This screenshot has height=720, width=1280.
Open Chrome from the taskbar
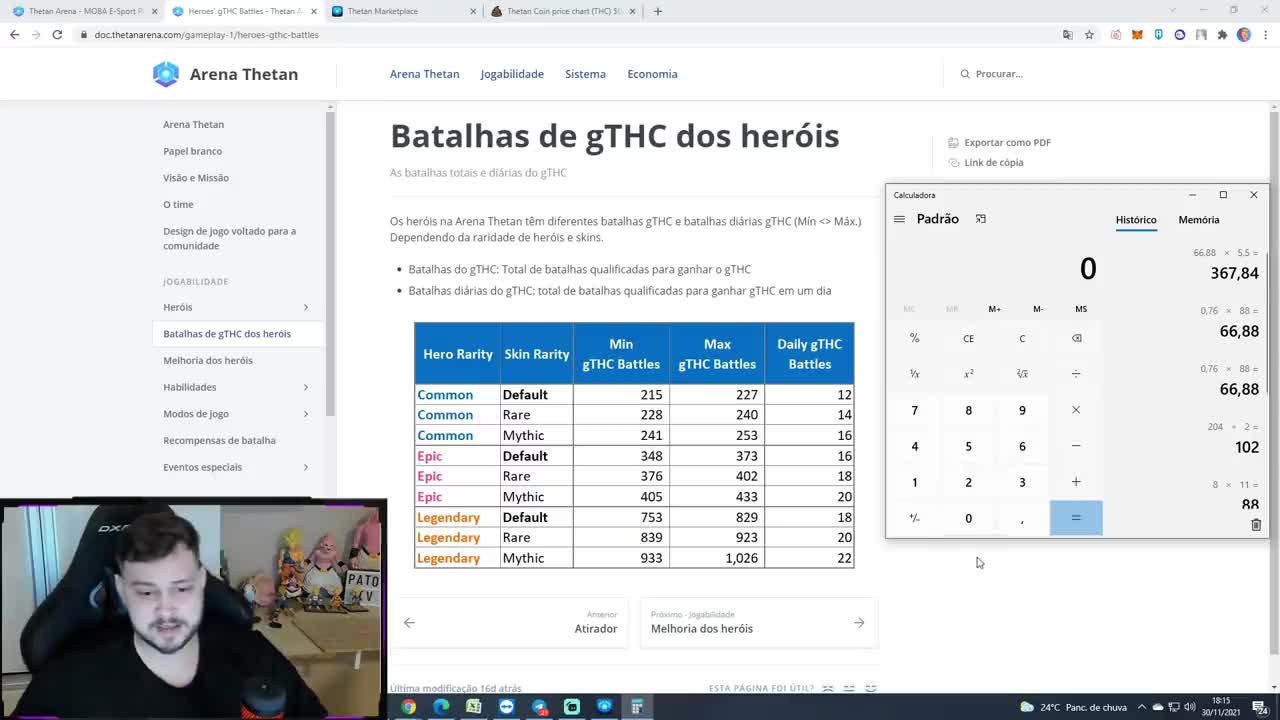pyautogui.click(x=408, y=707)
